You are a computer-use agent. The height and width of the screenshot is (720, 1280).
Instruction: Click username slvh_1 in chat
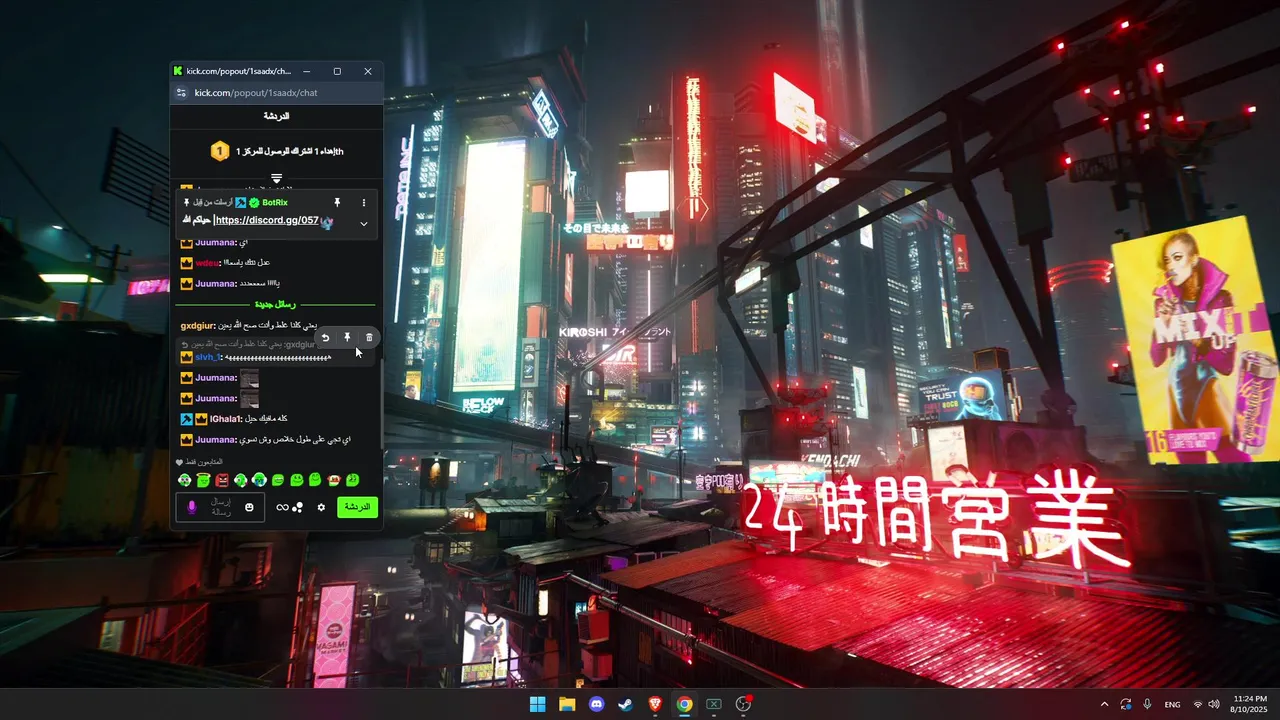[208, 357]
